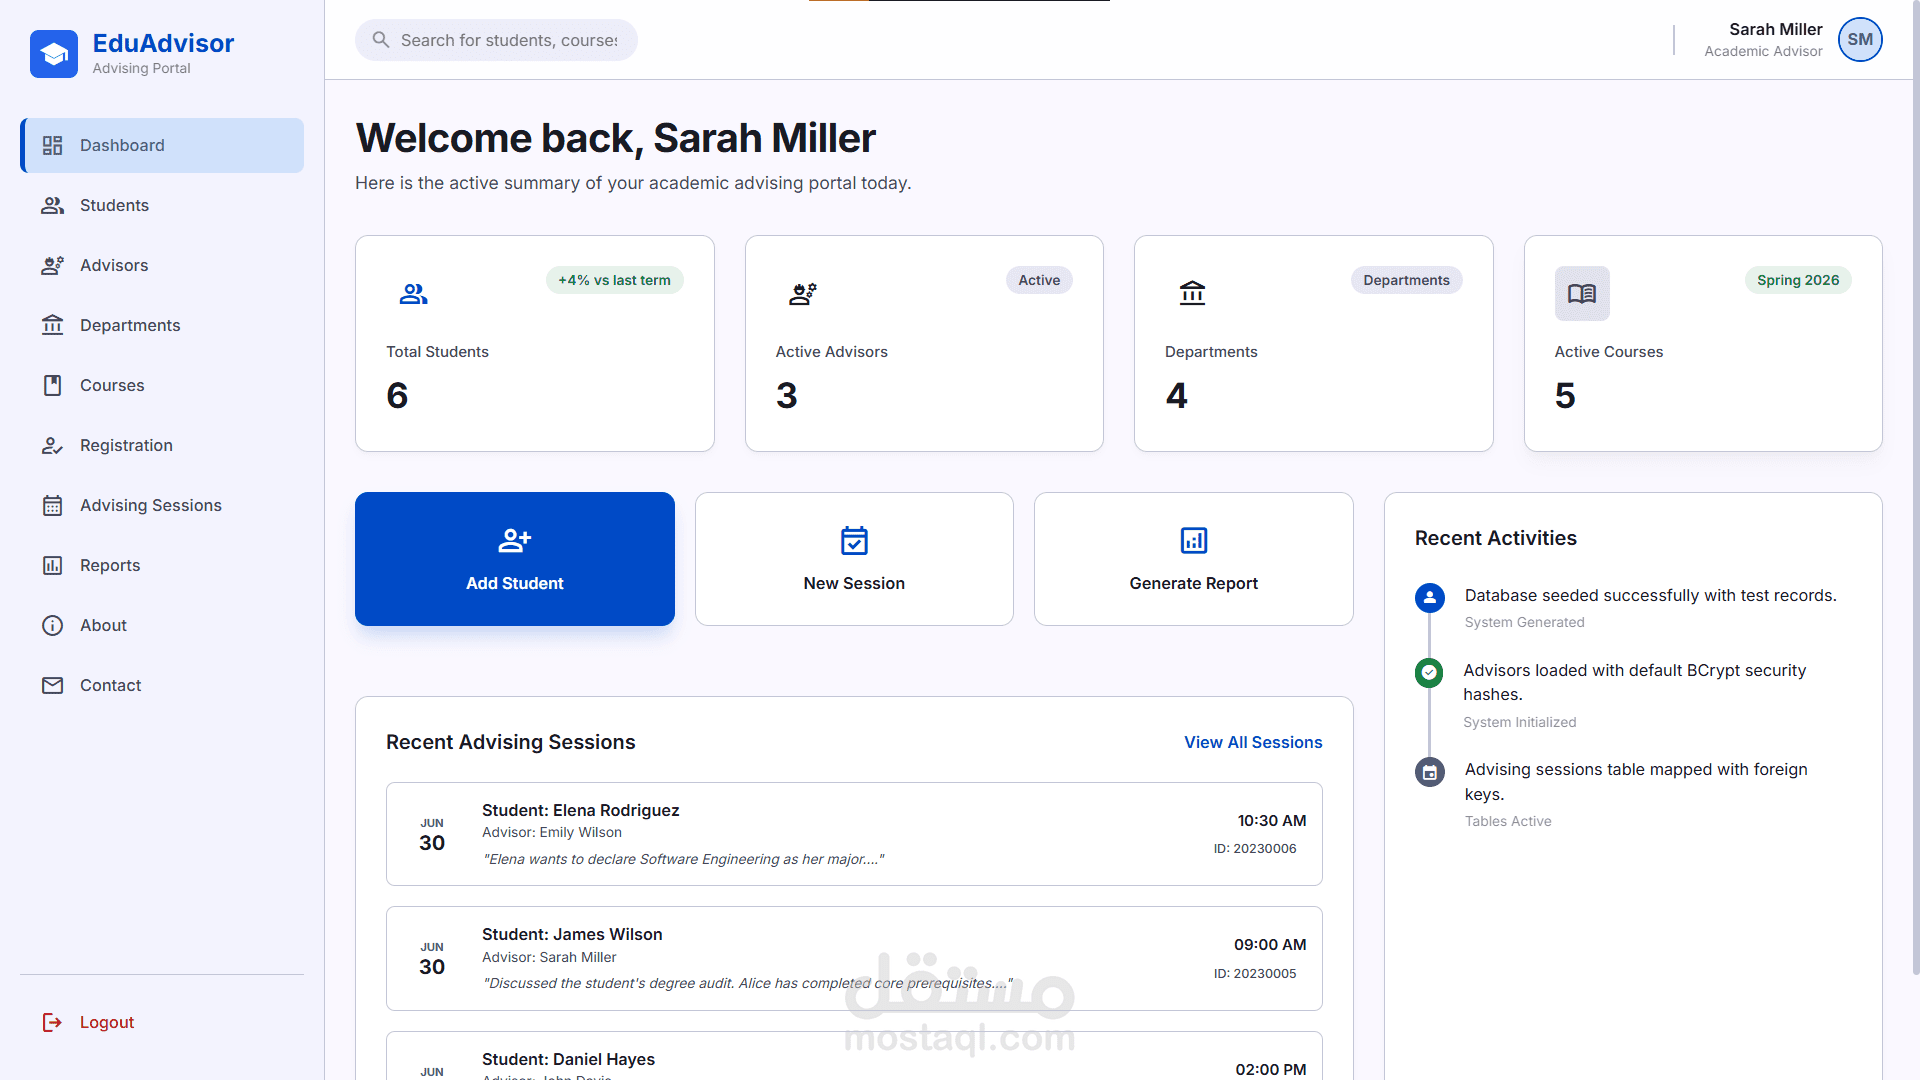Click the Registration person-check icon in sidebar
The image size is (1920, 1080).
tap(52, 446)
